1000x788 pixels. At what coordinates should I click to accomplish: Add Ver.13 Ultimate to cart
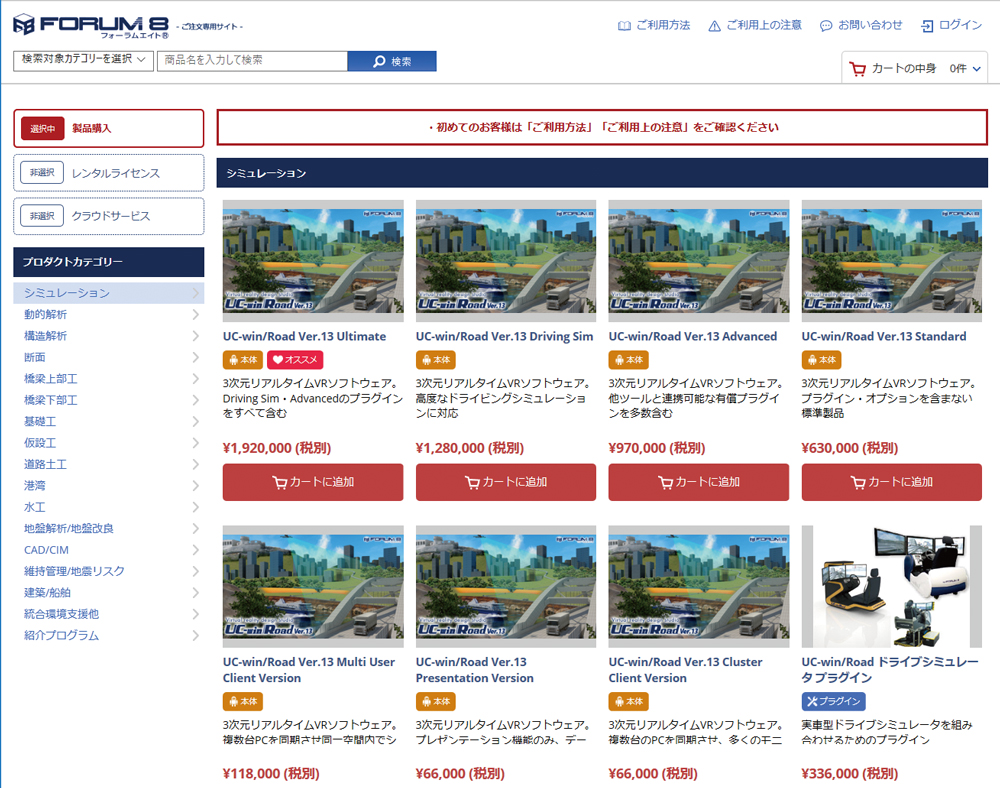[x=313, y=482]
